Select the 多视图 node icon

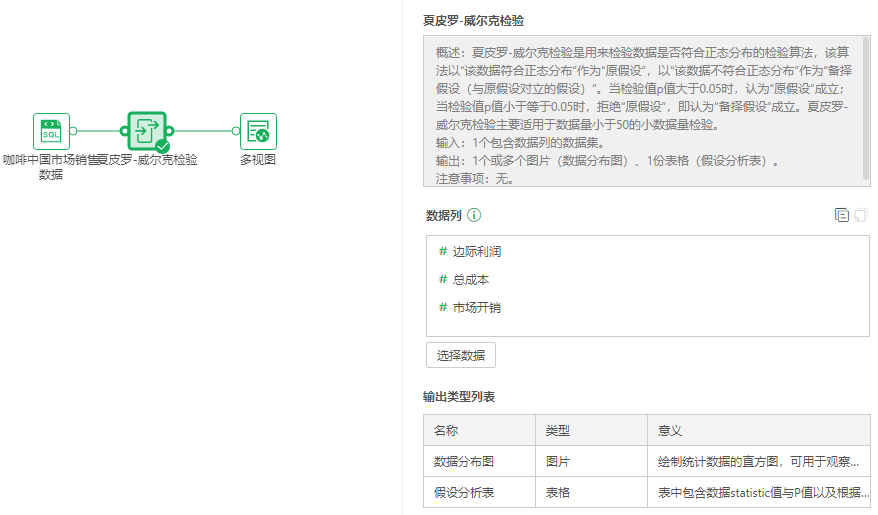pos(258,131)
